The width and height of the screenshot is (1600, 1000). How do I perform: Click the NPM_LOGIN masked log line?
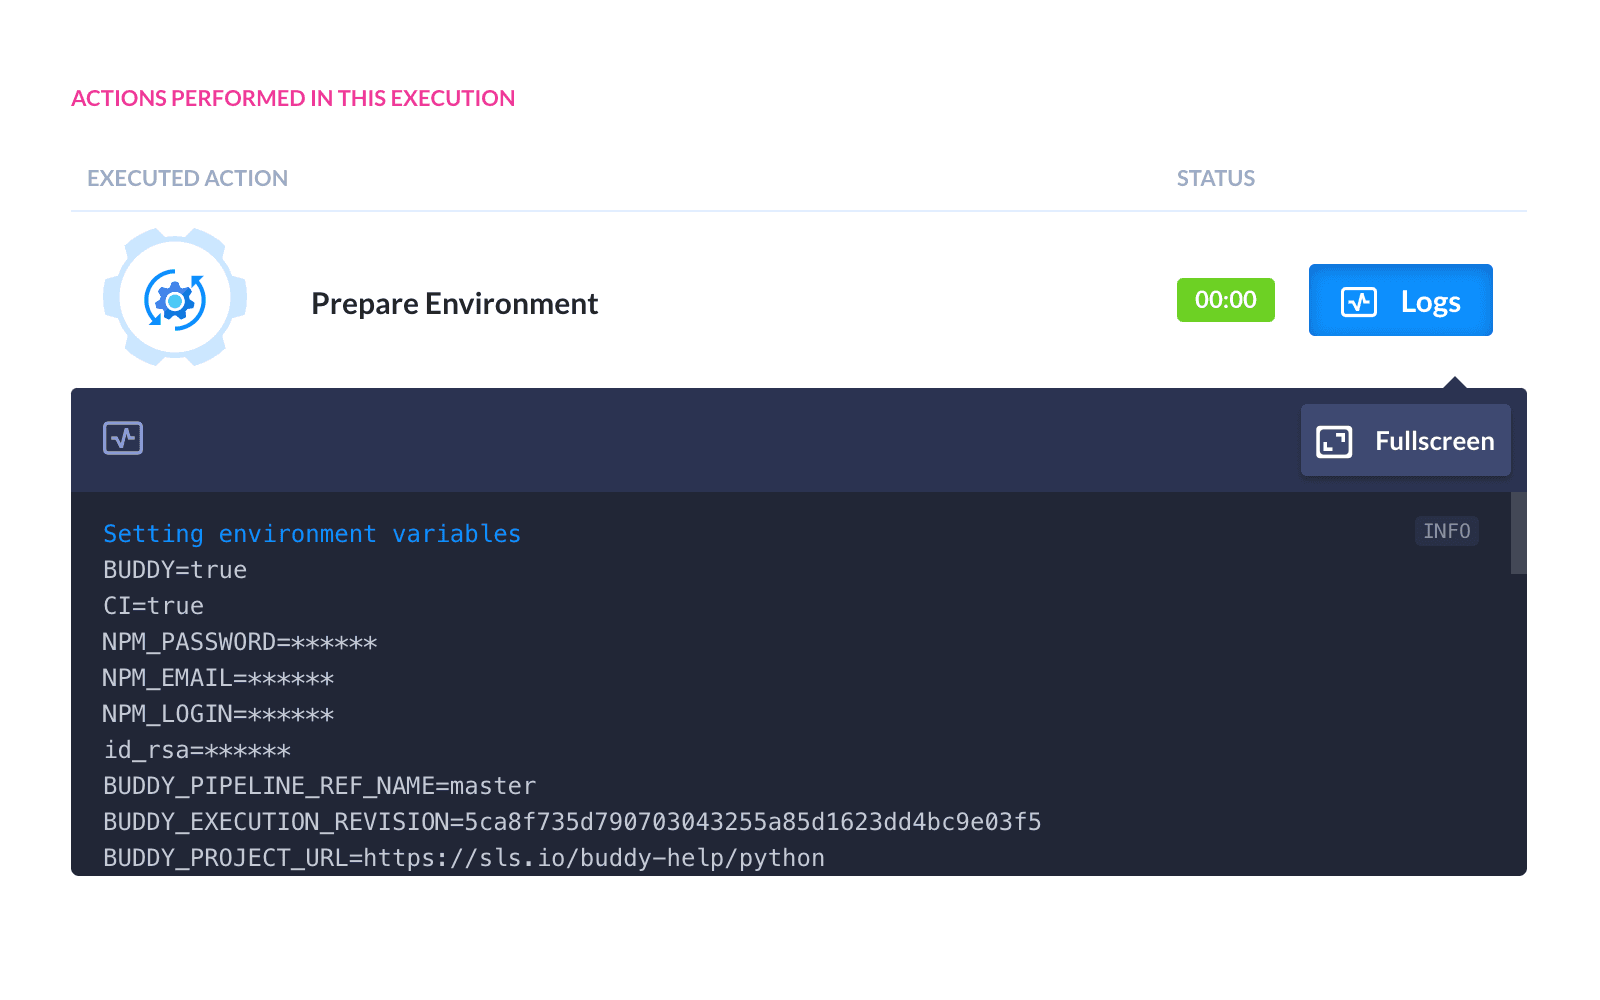[218, 714]
